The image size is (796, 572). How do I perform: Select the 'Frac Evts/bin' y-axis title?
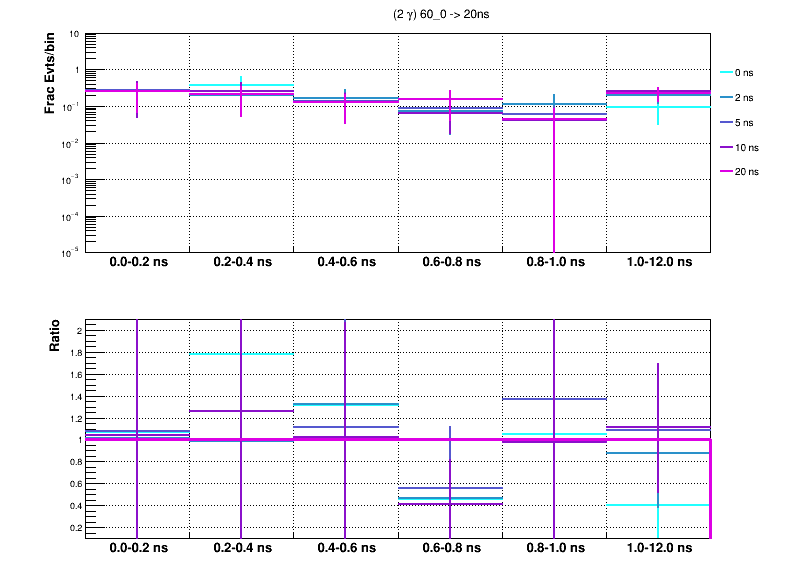(50, 73)
